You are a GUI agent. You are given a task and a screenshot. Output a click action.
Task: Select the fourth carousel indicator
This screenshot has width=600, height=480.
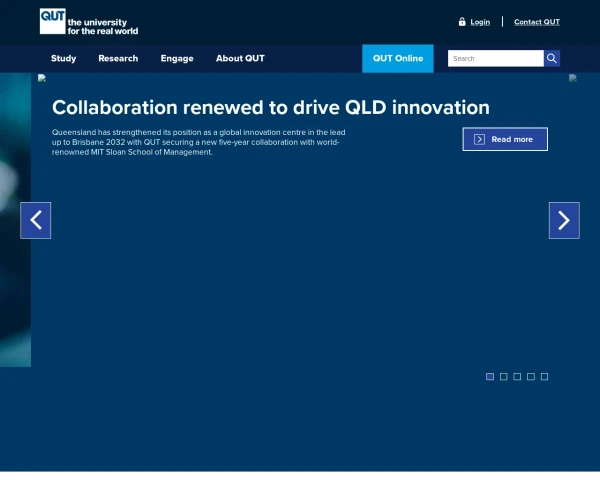531,377
